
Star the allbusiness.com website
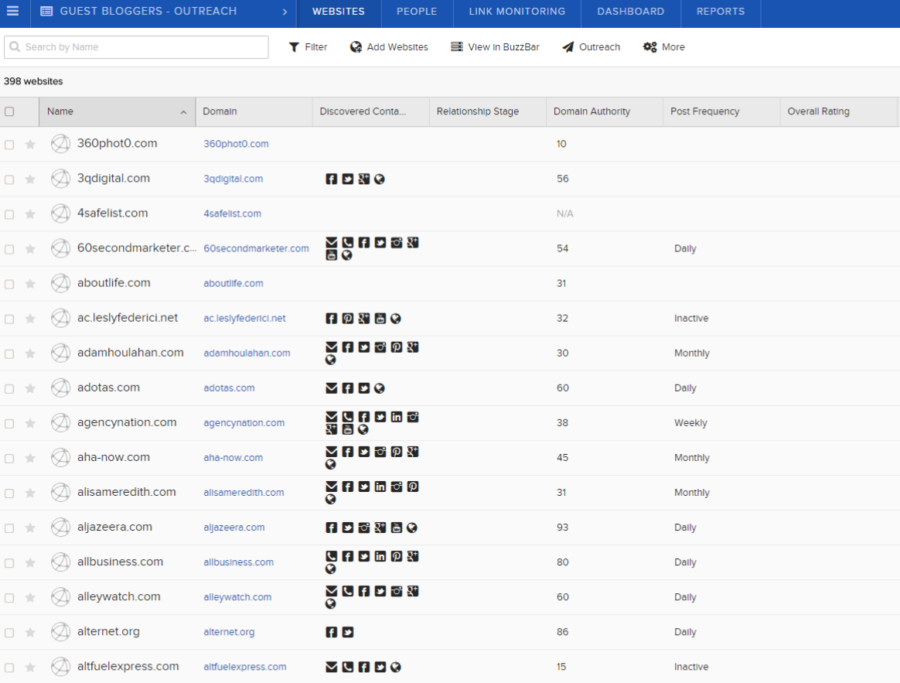[30, 562]
